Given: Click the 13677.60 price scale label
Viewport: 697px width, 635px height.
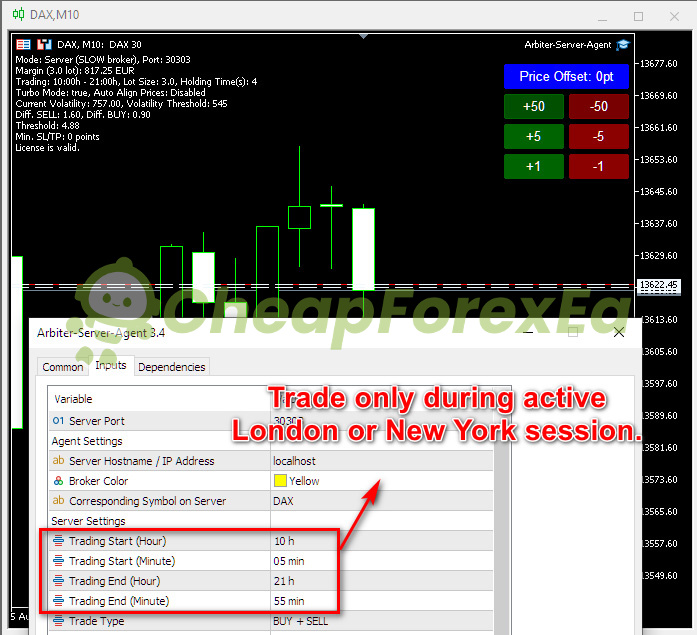Looking at the screenshot, I should 658,64.
